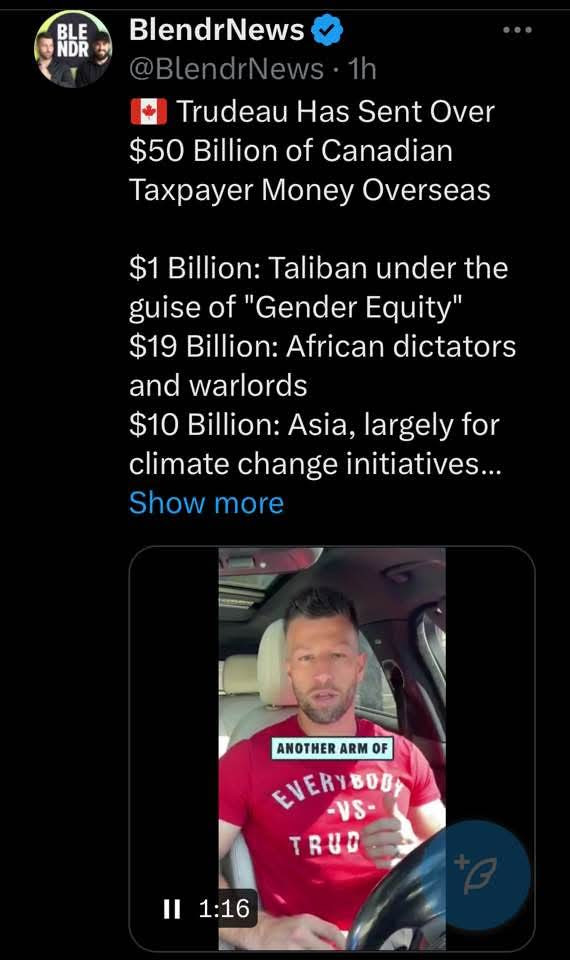Image resolution: width=570 pixels, height=960 pixels.
Task: Click the blue verified badge
Action: (328, 30)
